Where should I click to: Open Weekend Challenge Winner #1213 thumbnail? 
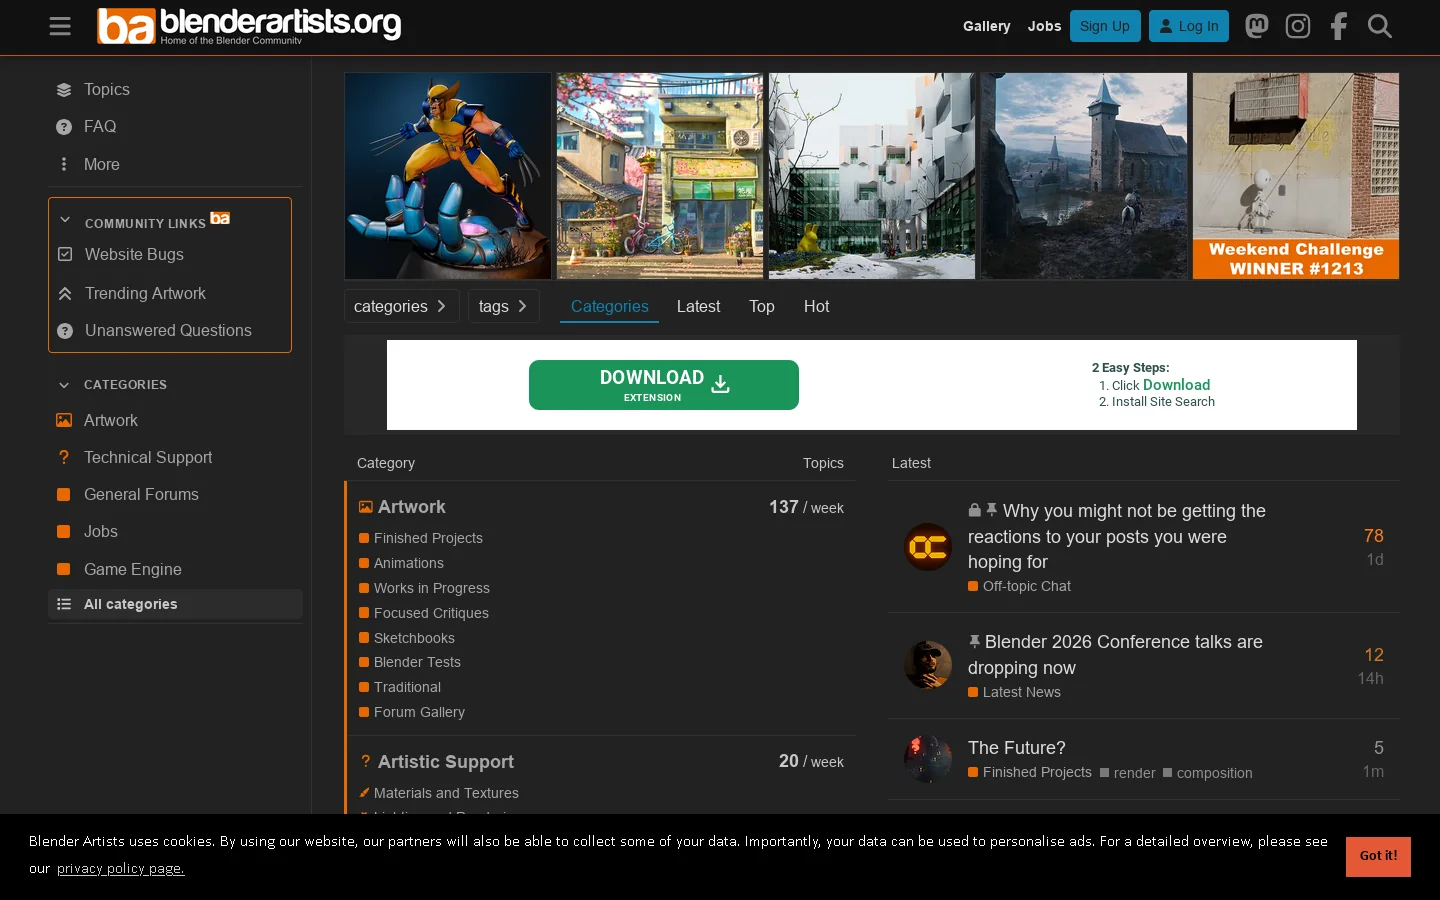click(x=1296, y=176)
